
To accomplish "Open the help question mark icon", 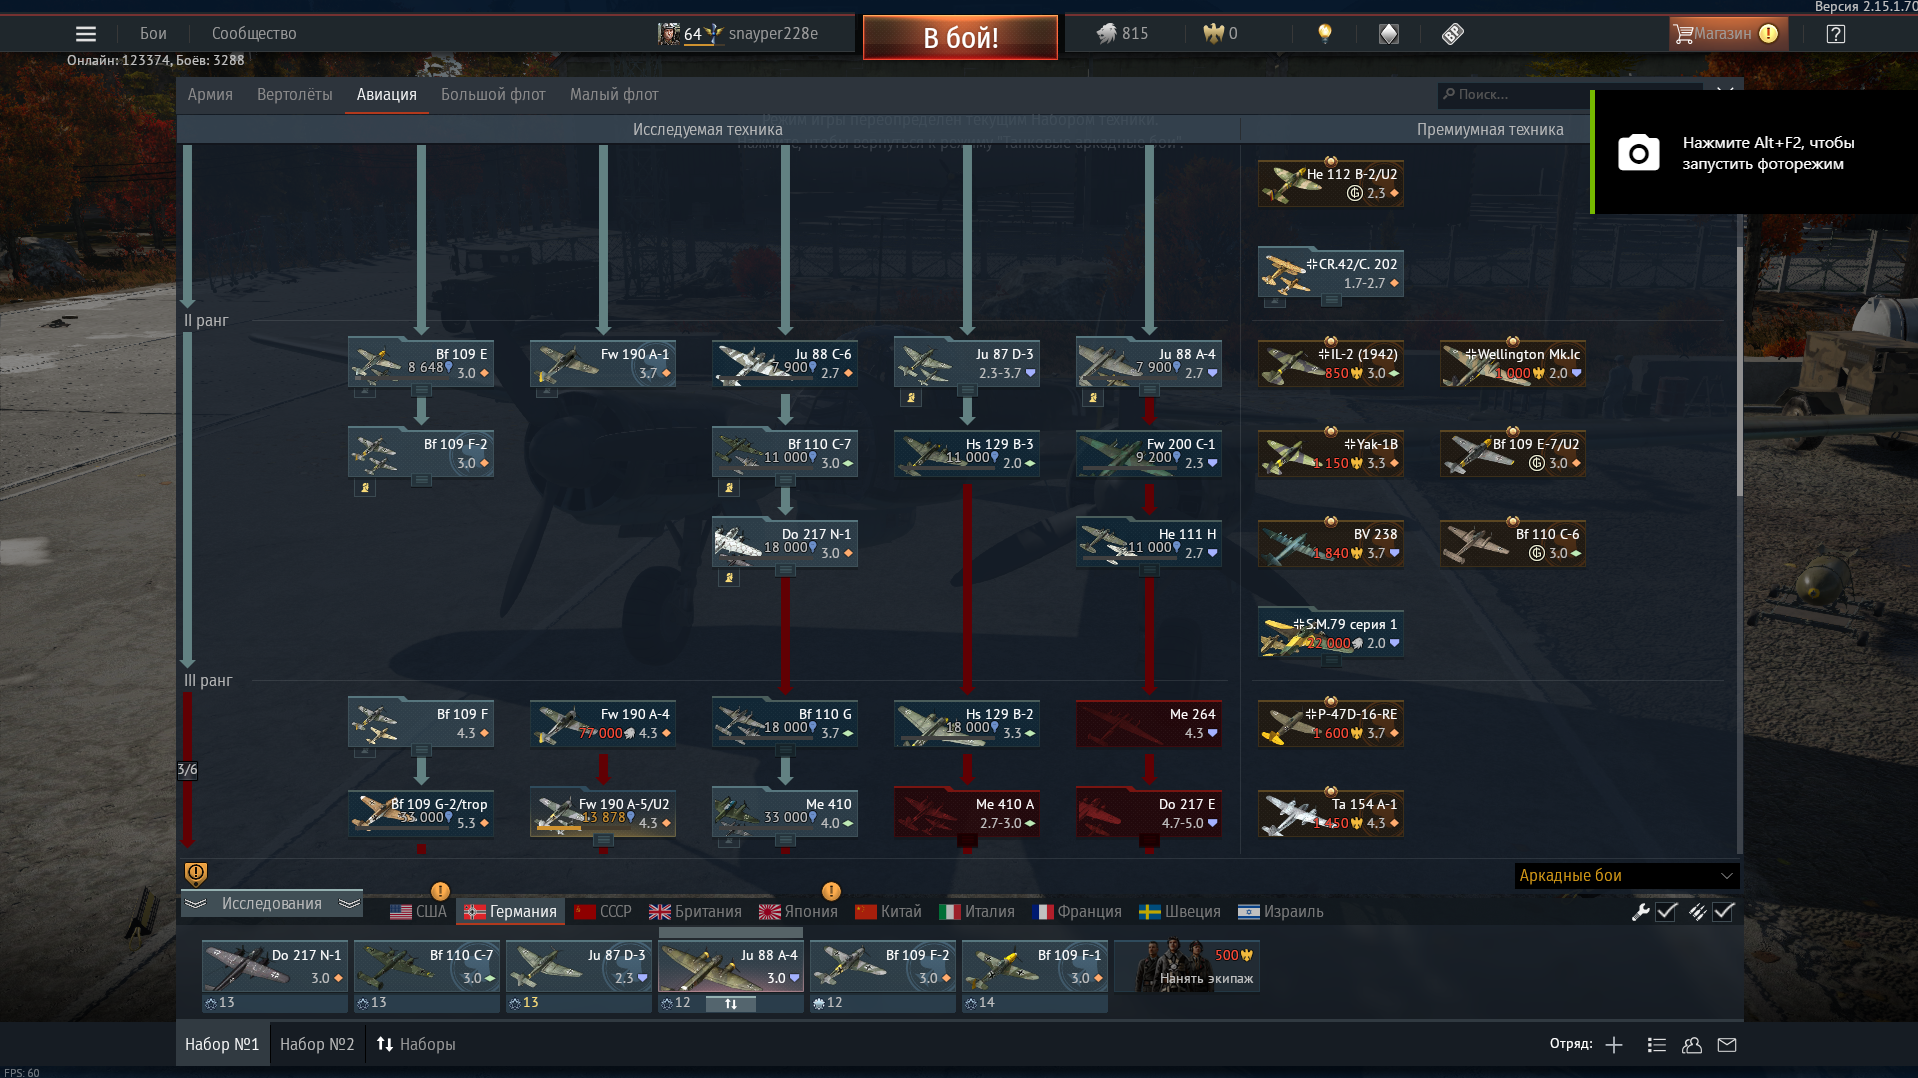I will [x=1835, y=34].
